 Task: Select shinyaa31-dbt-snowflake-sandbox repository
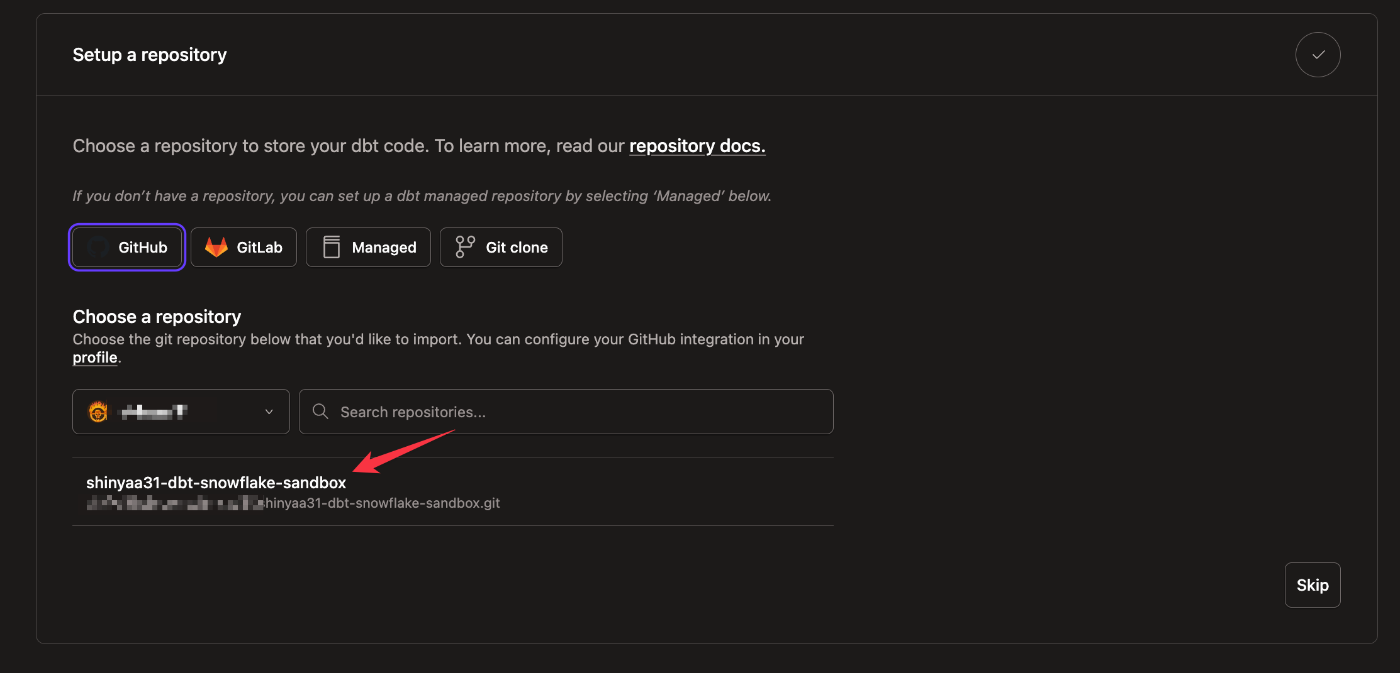click(x=452, y=492)
